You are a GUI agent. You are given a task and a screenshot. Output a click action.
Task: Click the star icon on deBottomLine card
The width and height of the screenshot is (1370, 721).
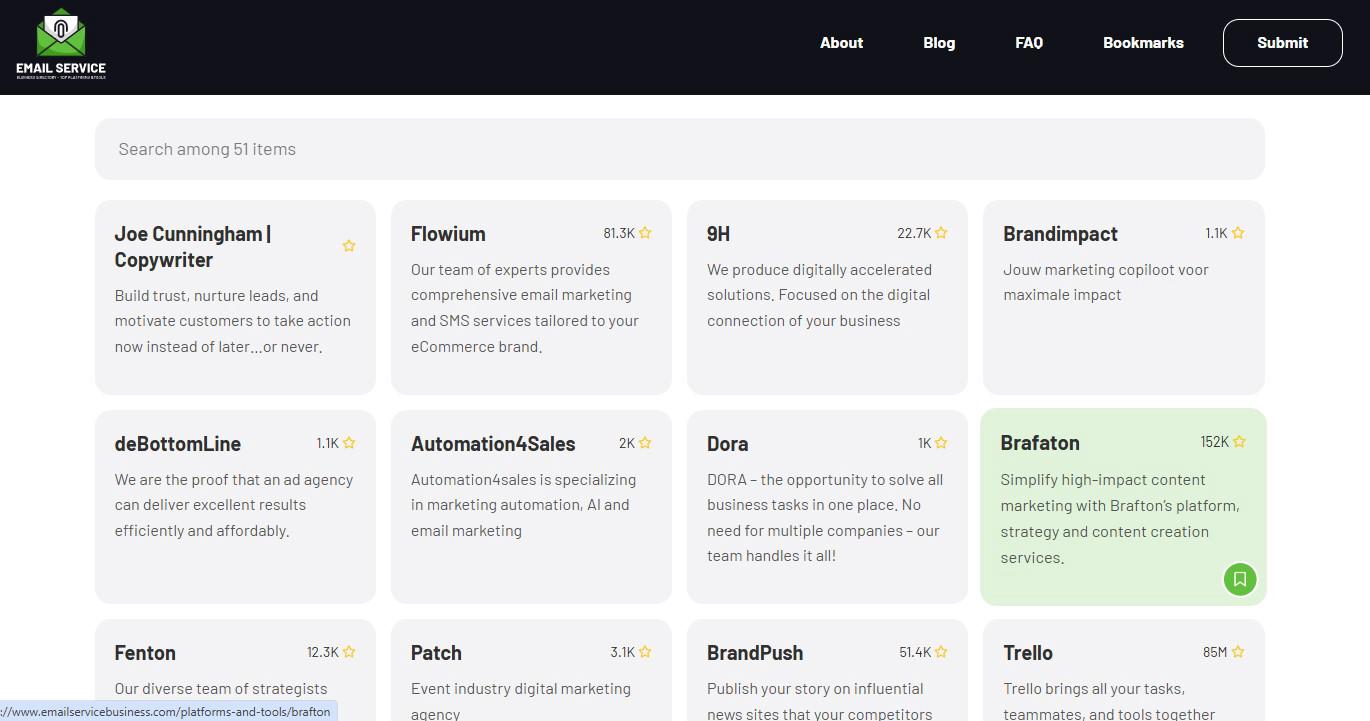(349, 443)
